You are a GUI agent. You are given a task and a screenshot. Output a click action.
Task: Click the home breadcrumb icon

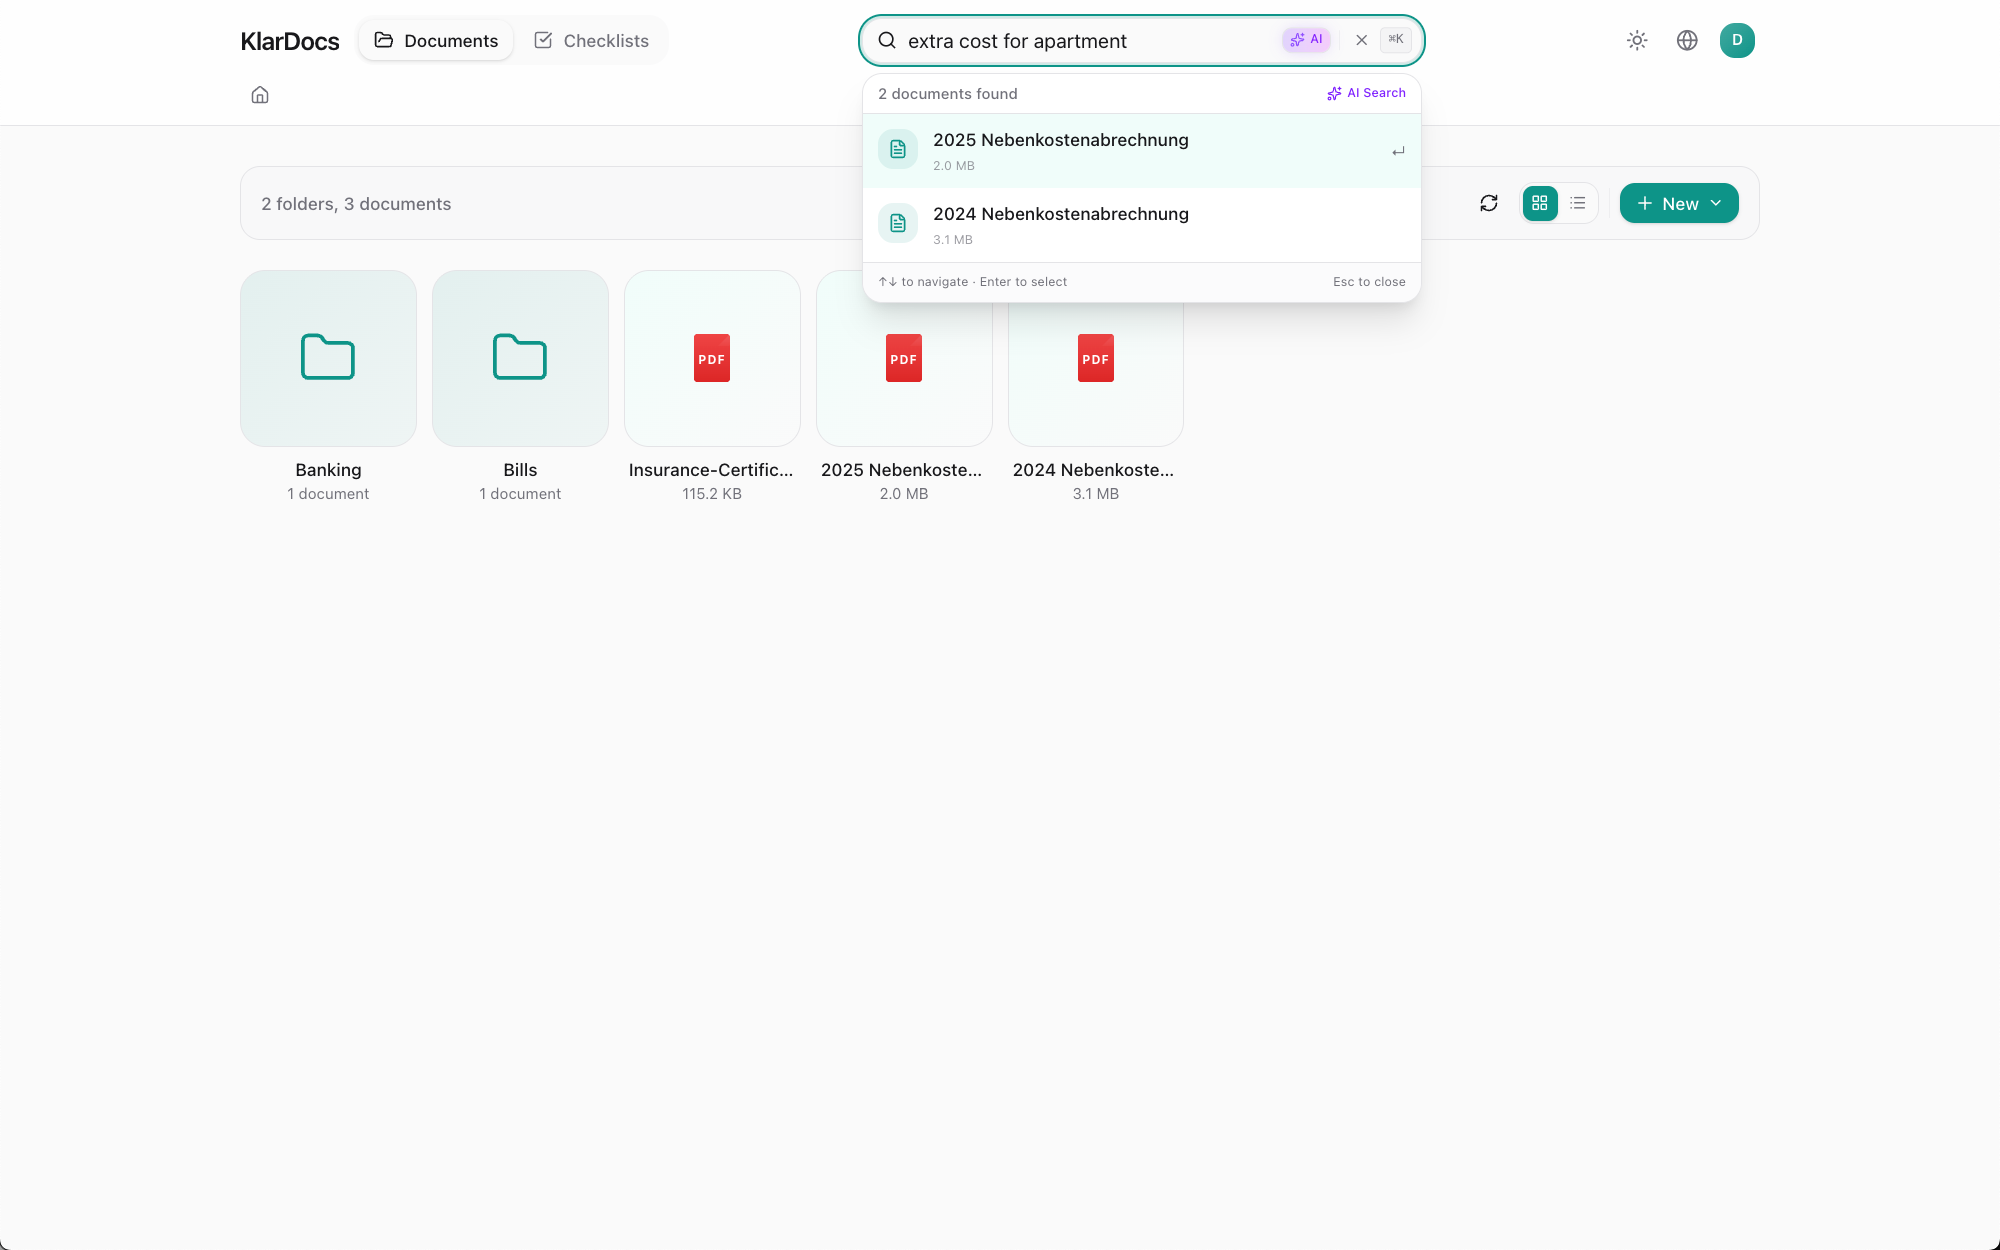pos(260,95)
